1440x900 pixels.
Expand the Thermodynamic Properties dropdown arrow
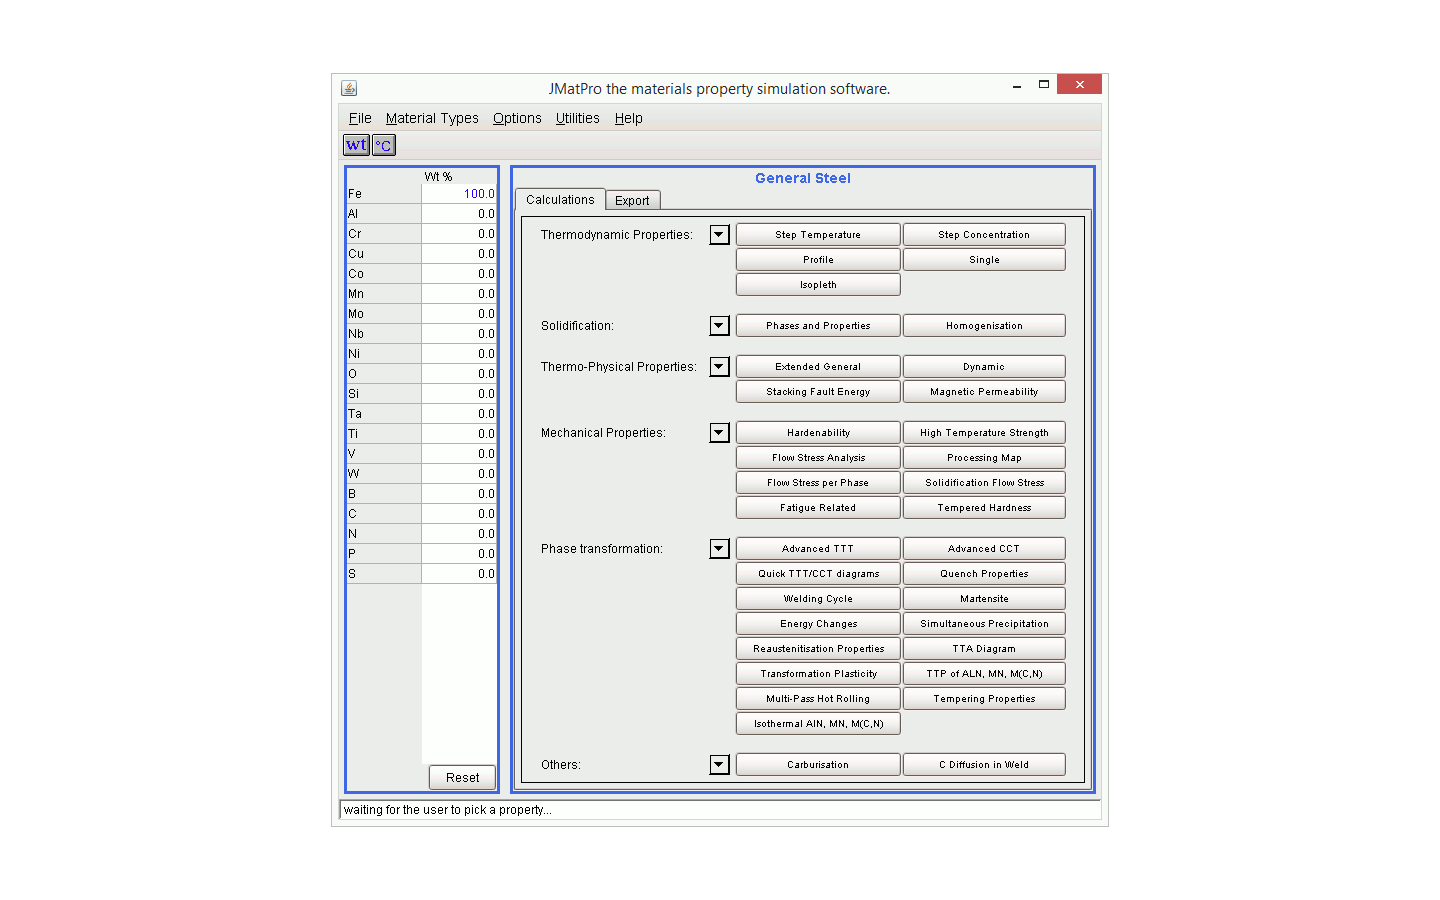(719, 235)
